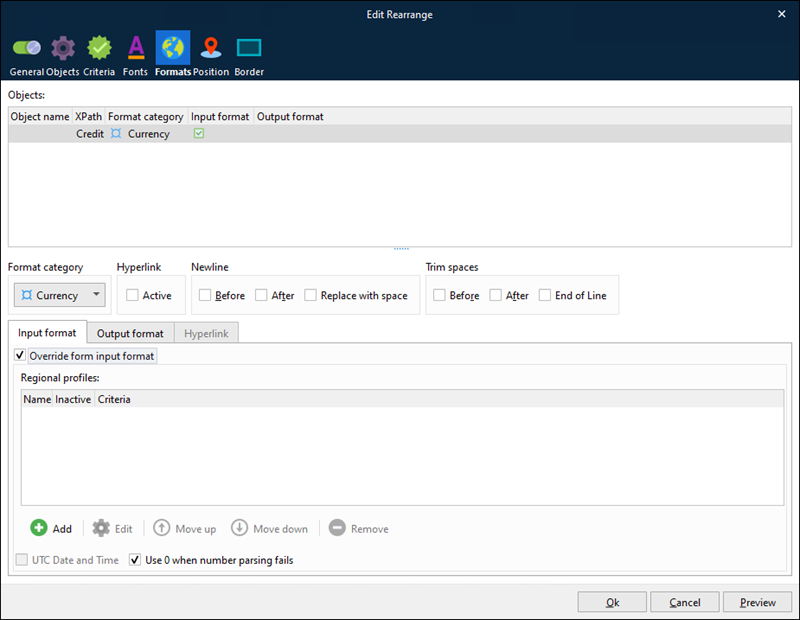Switch to the Input format tab

[x=47, y=333]
